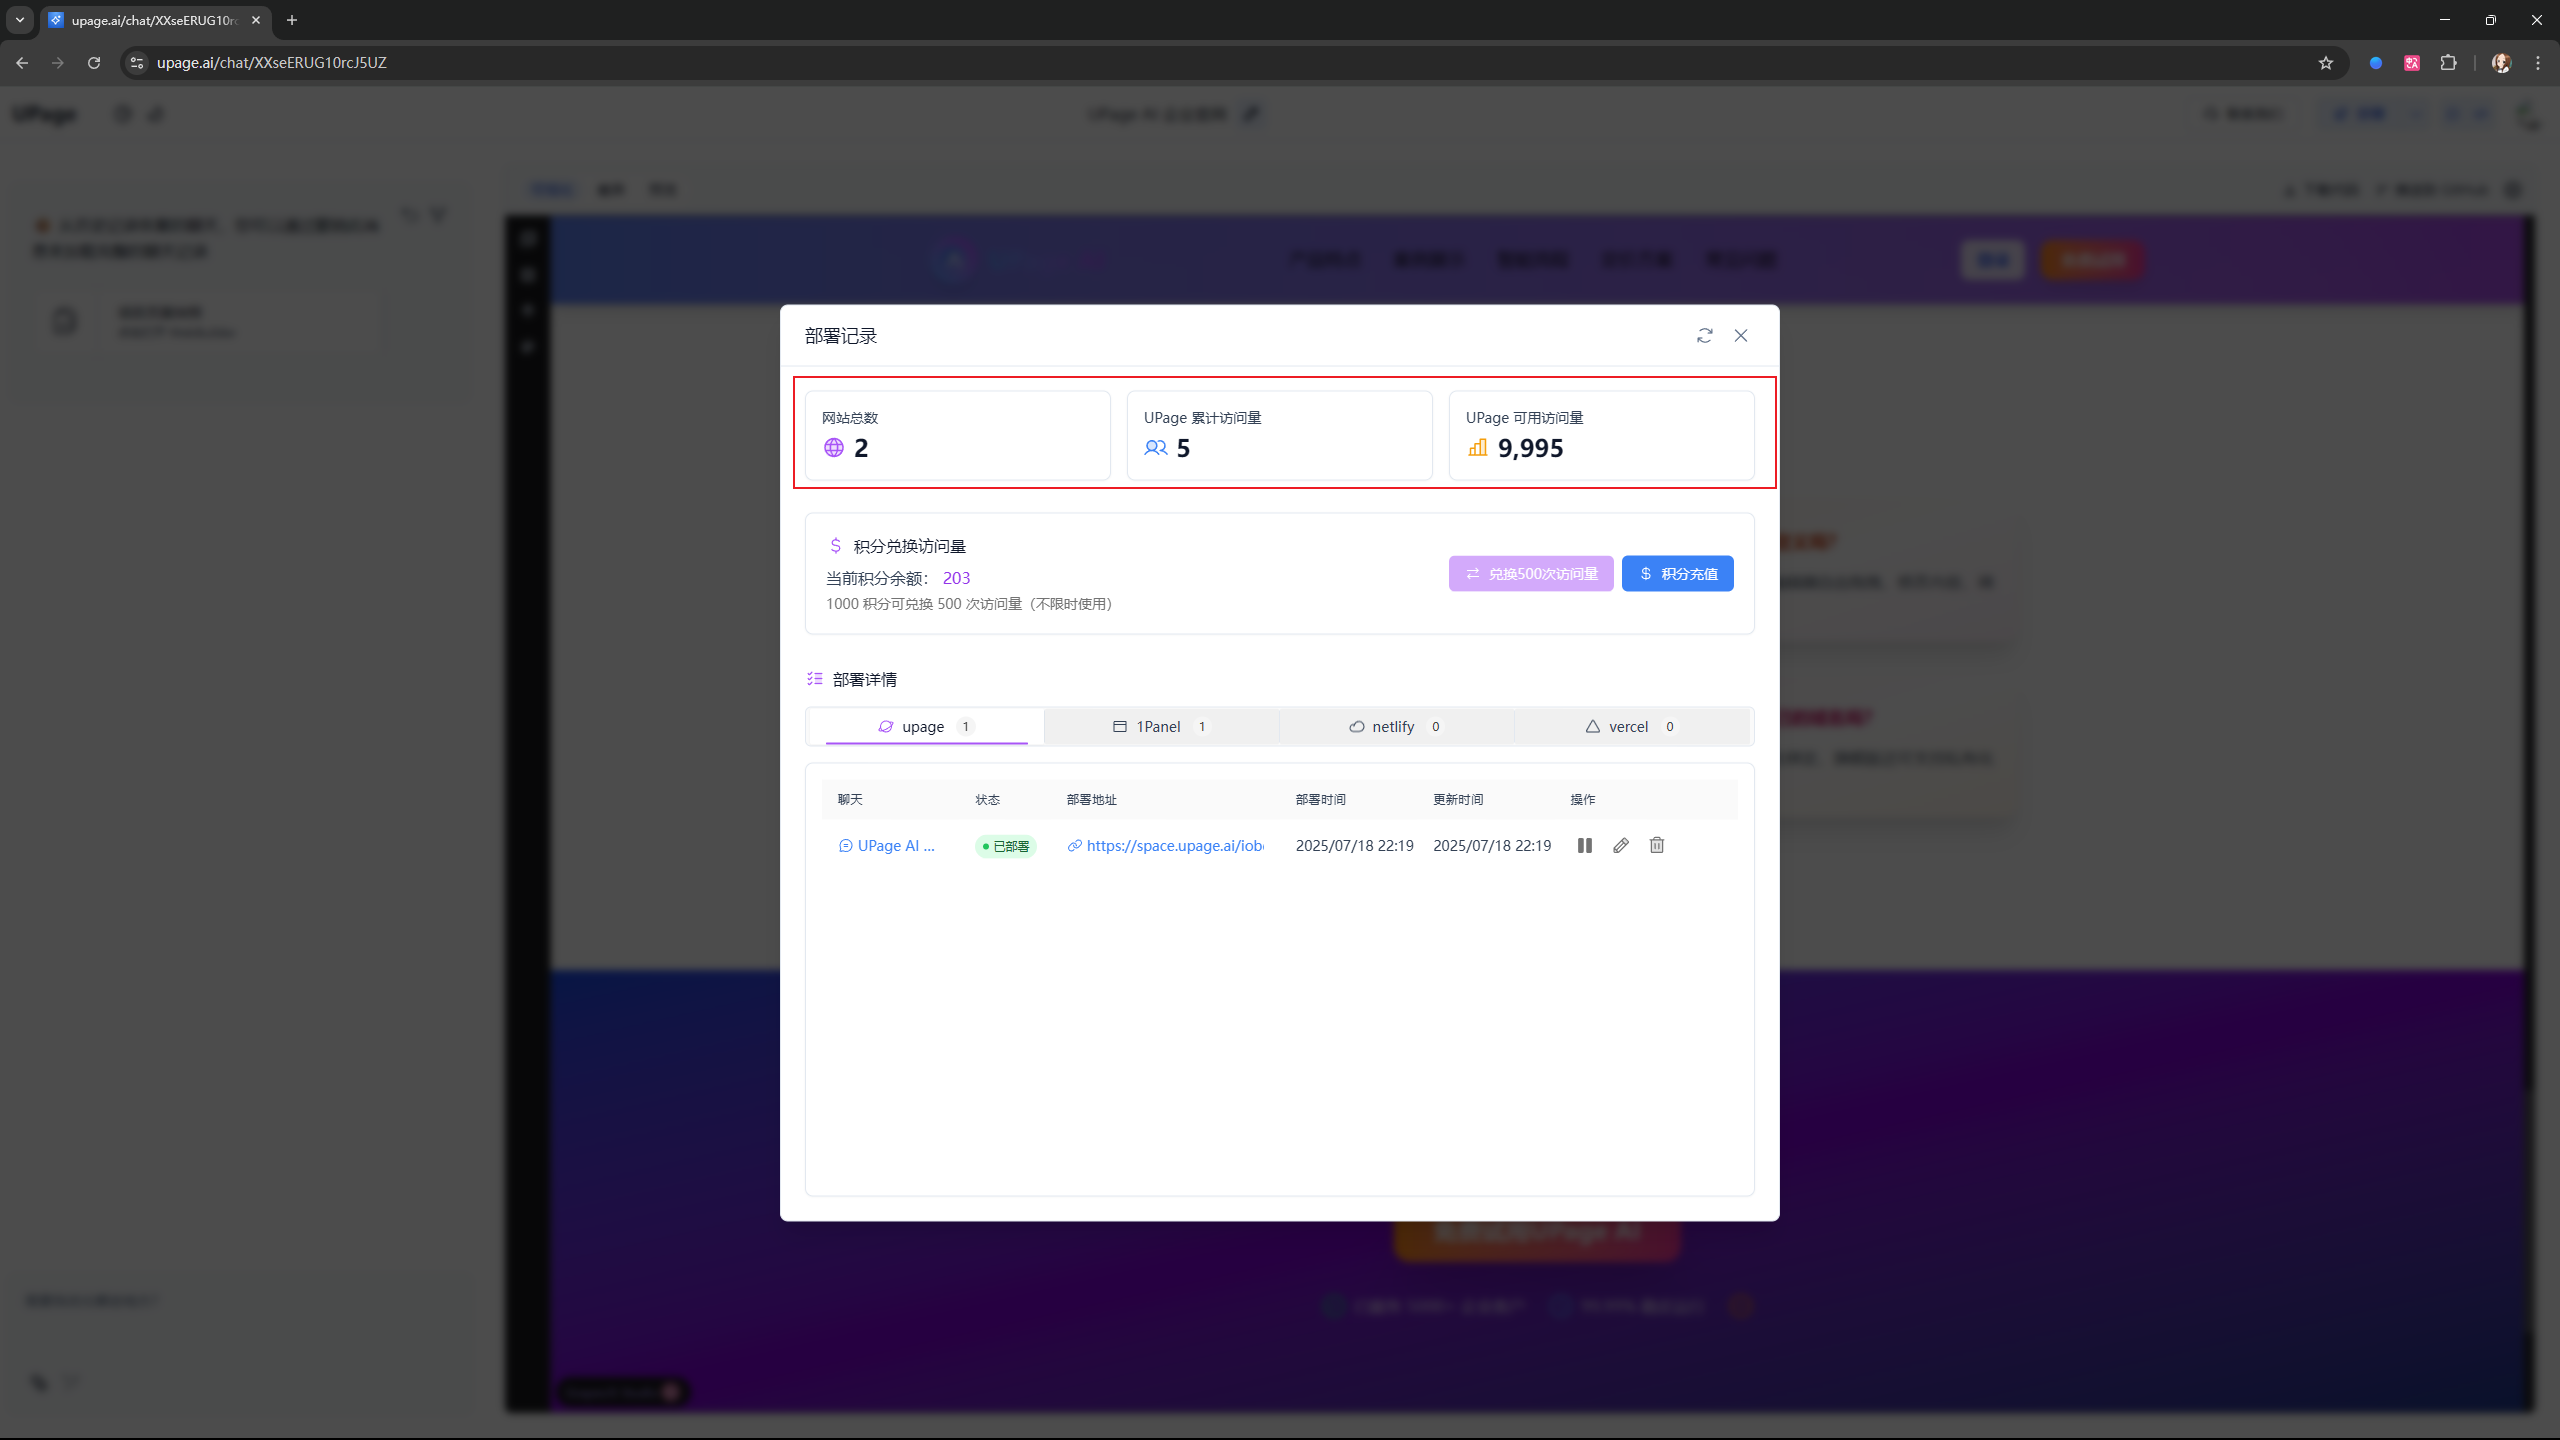Click the vercel triangle icon
Viewport: 2560px width, 1440px height.
(x=1592, y=727)
